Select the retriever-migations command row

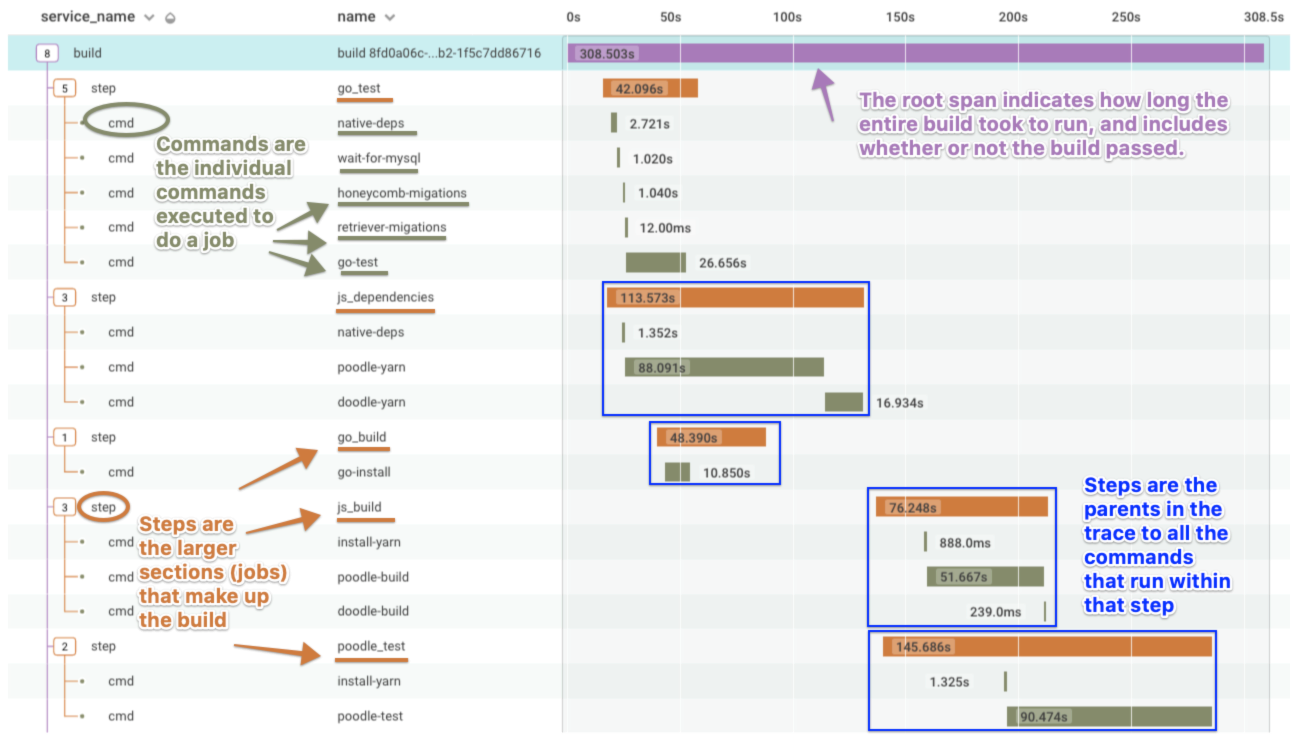391,227
